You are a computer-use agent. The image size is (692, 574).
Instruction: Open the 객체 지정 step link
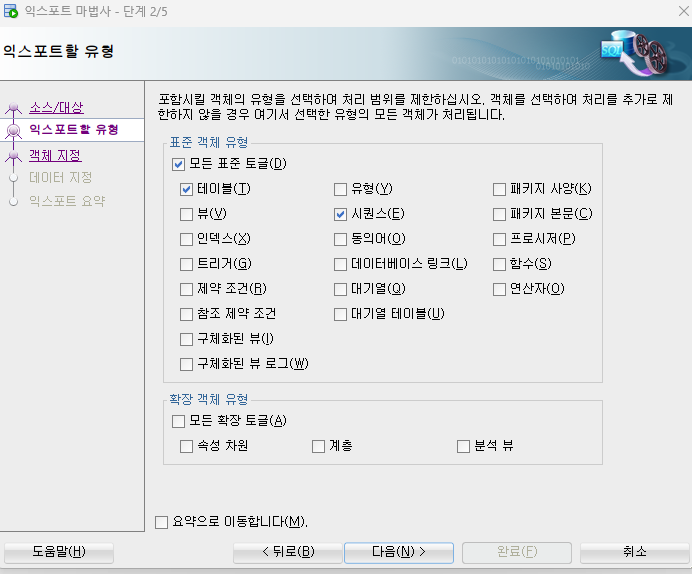(55, 155)
